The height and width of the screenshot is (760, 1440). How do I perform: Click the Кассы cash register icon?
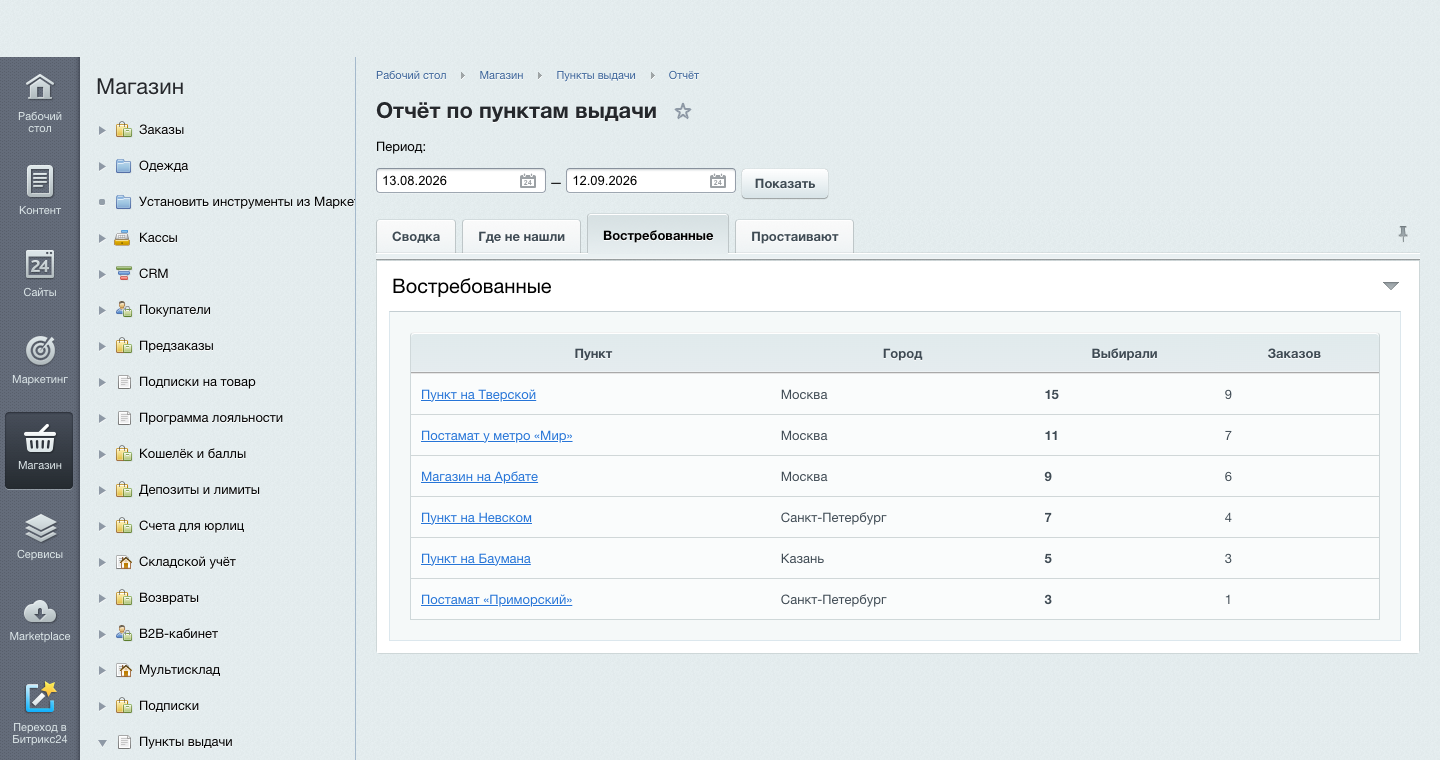point(123,238)
